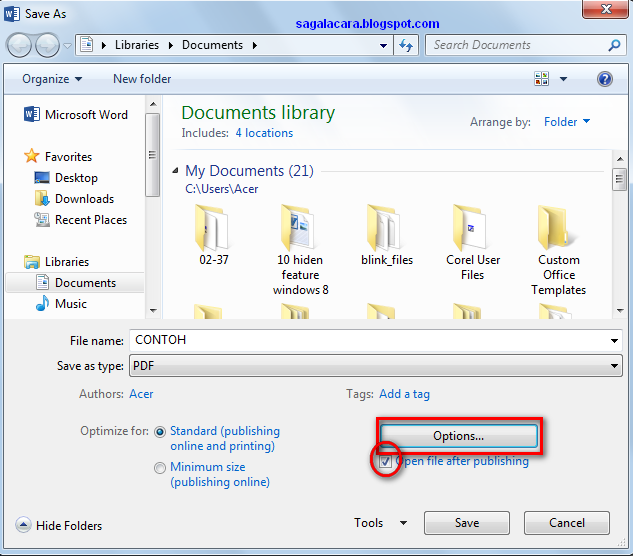This screenshot has width=633, height=556.
Task: Select the Custom Office Templates folder
Action: [x=559, y=250]
